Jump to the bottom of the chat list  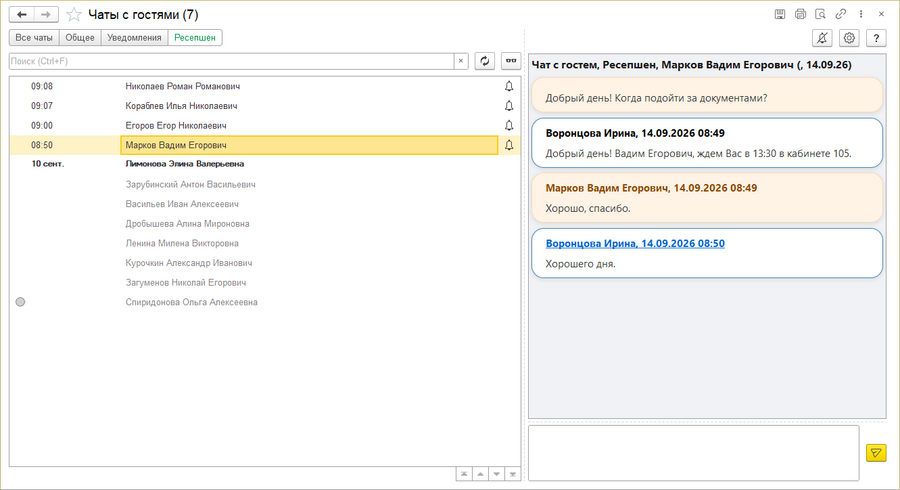513,474
